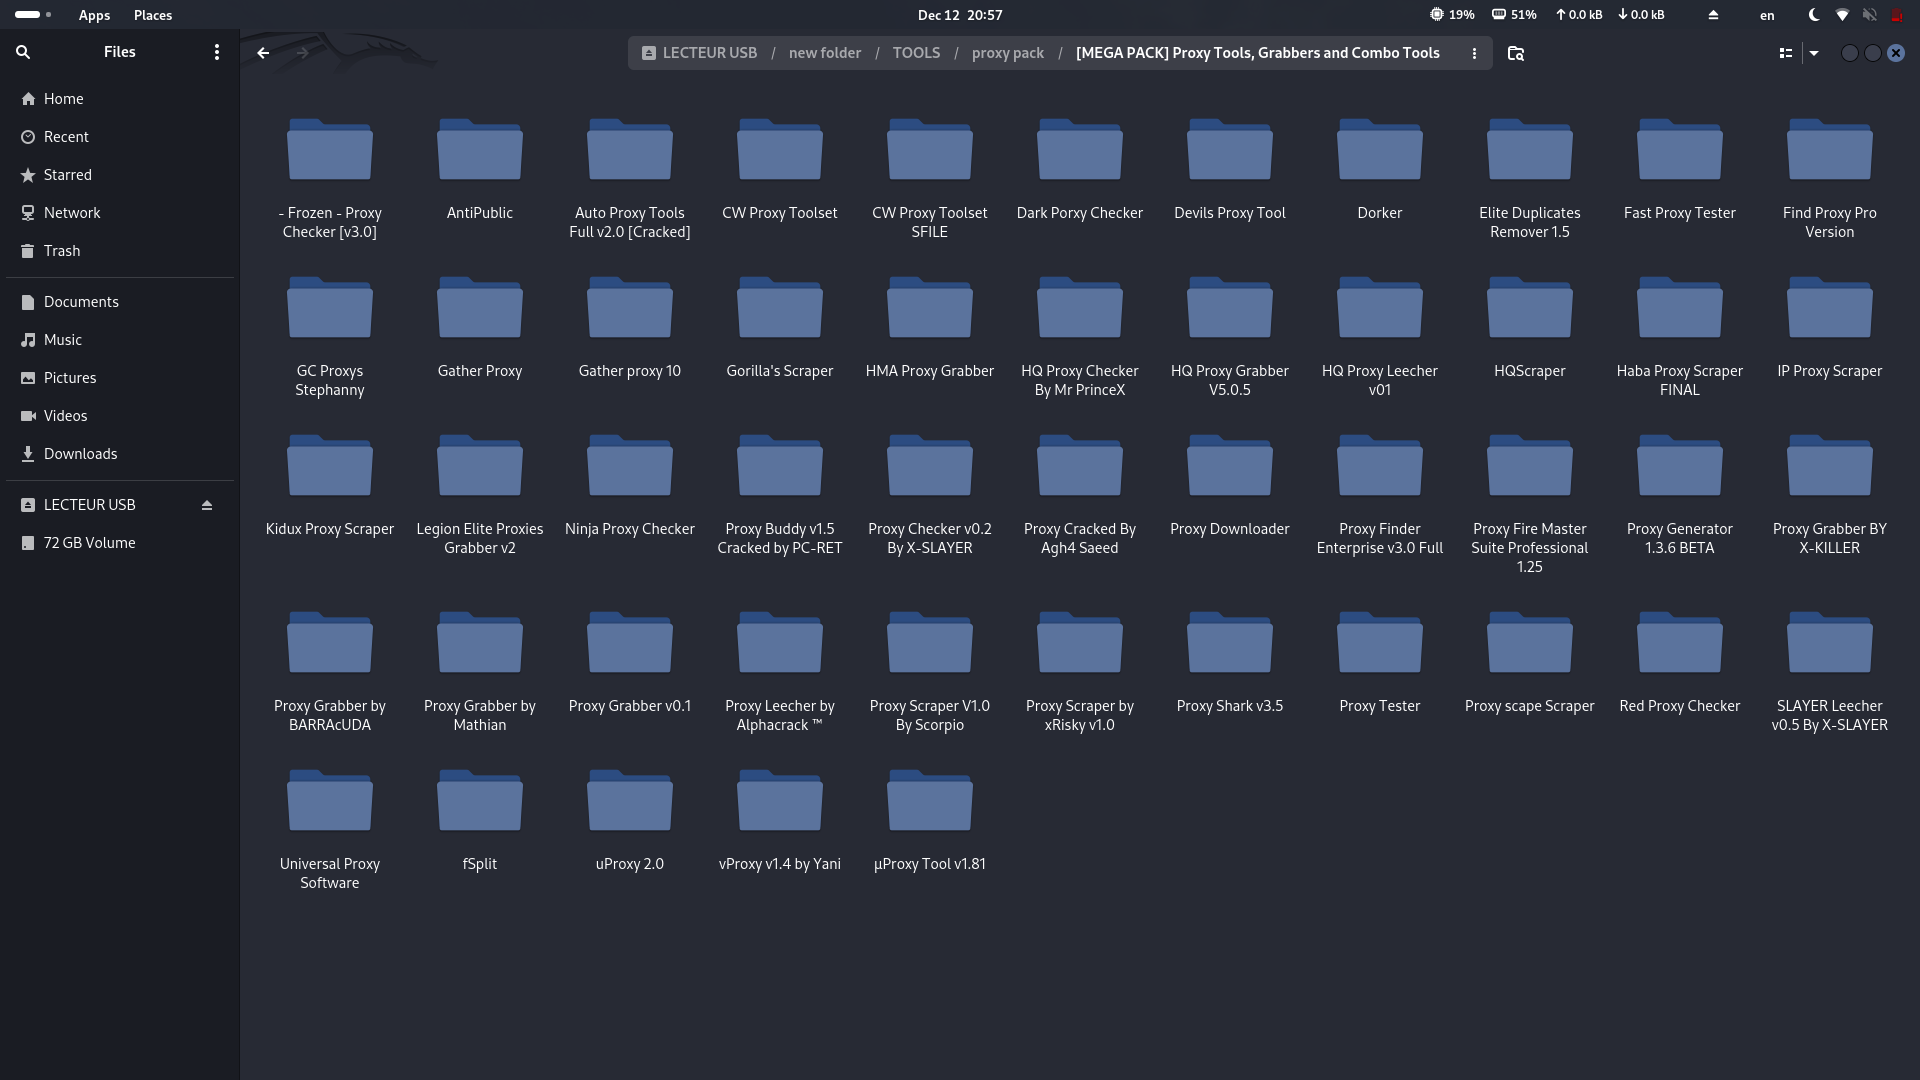Click the search-folder icon beside path bar
The height and width of the screenshot is (1080, 1920).
tap(1515, 53)
